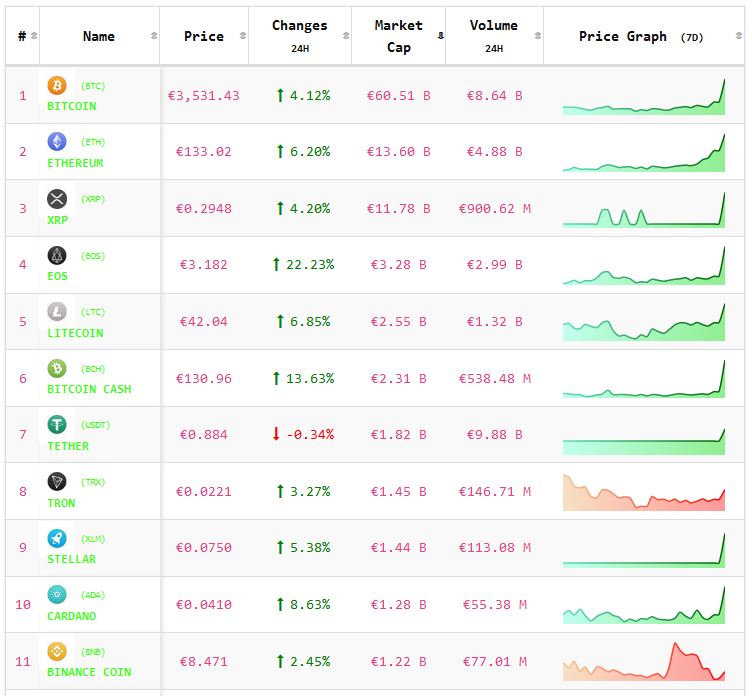Click the XRP logo icon
This screenshot has width=752, height=696.
point(57,199)
